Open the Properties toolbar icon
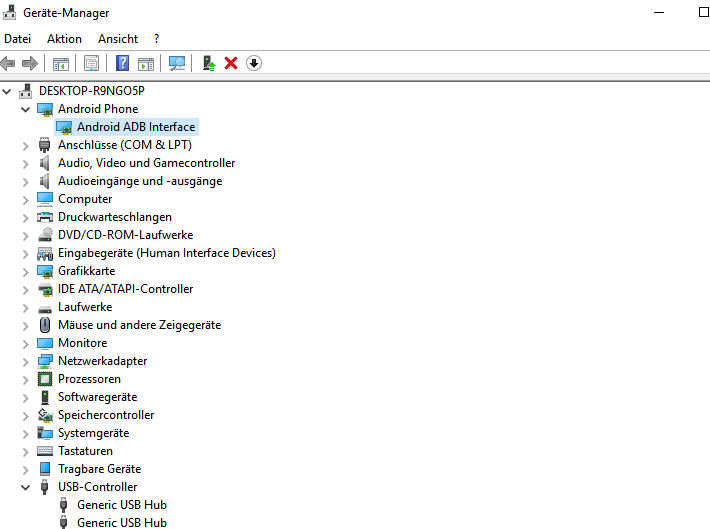The image size is (710, 529). point(91,63)
